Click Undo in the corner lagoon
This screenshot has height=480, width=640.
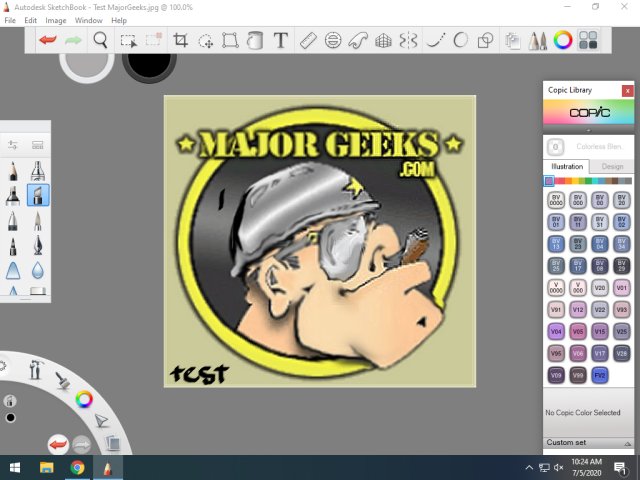click(x=58, y=444)
